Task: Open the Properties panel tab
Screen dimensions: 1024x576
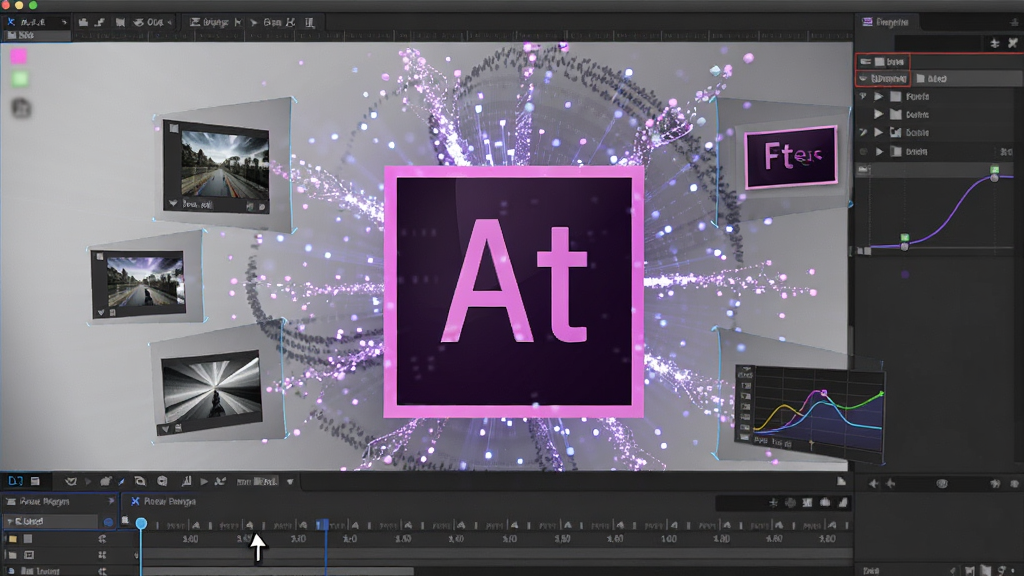Action: click(885, 22)
